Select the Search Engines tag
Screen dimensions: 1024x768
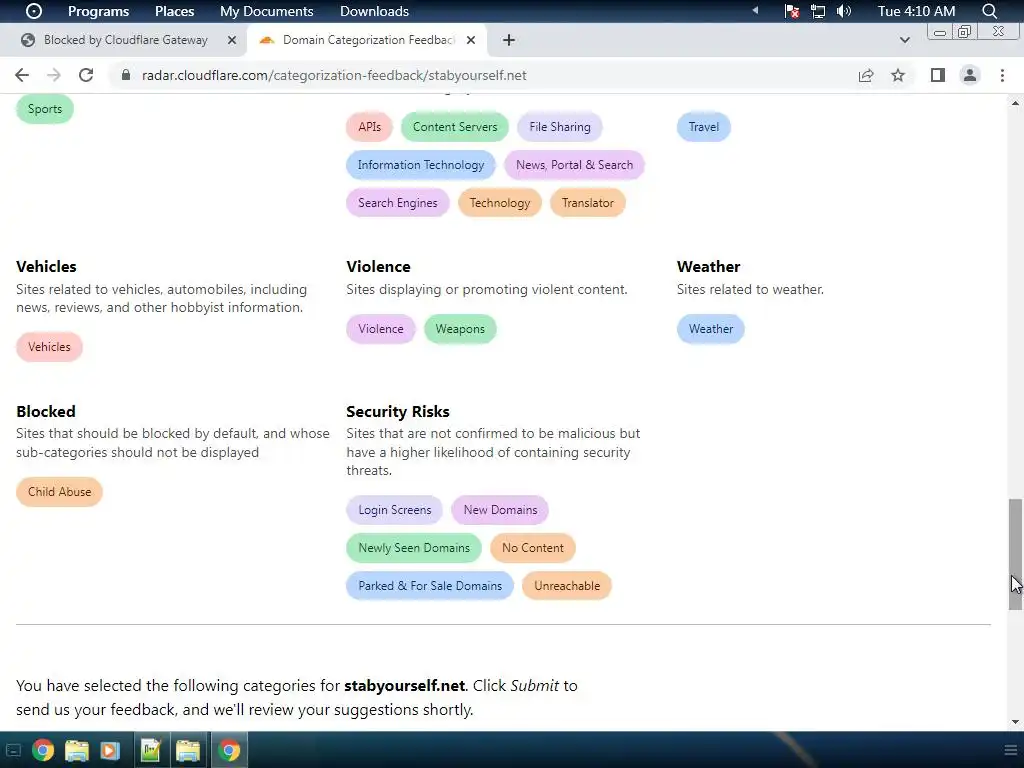[398, 202]
